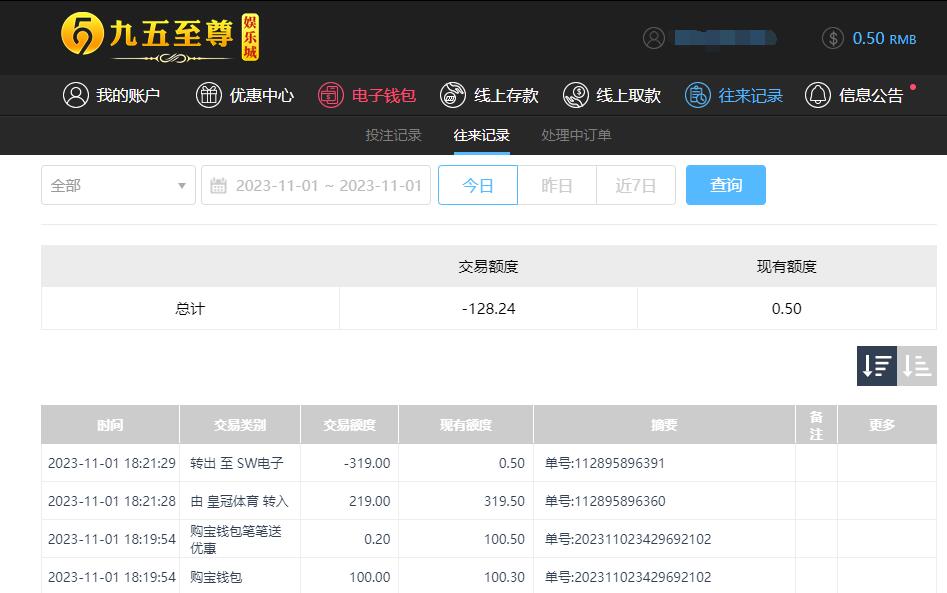Image resolution: width=947 pixels, height=593 pixels.
Task: Click the 线上存款 deposit icon
Action: click(x=453, y=95)
